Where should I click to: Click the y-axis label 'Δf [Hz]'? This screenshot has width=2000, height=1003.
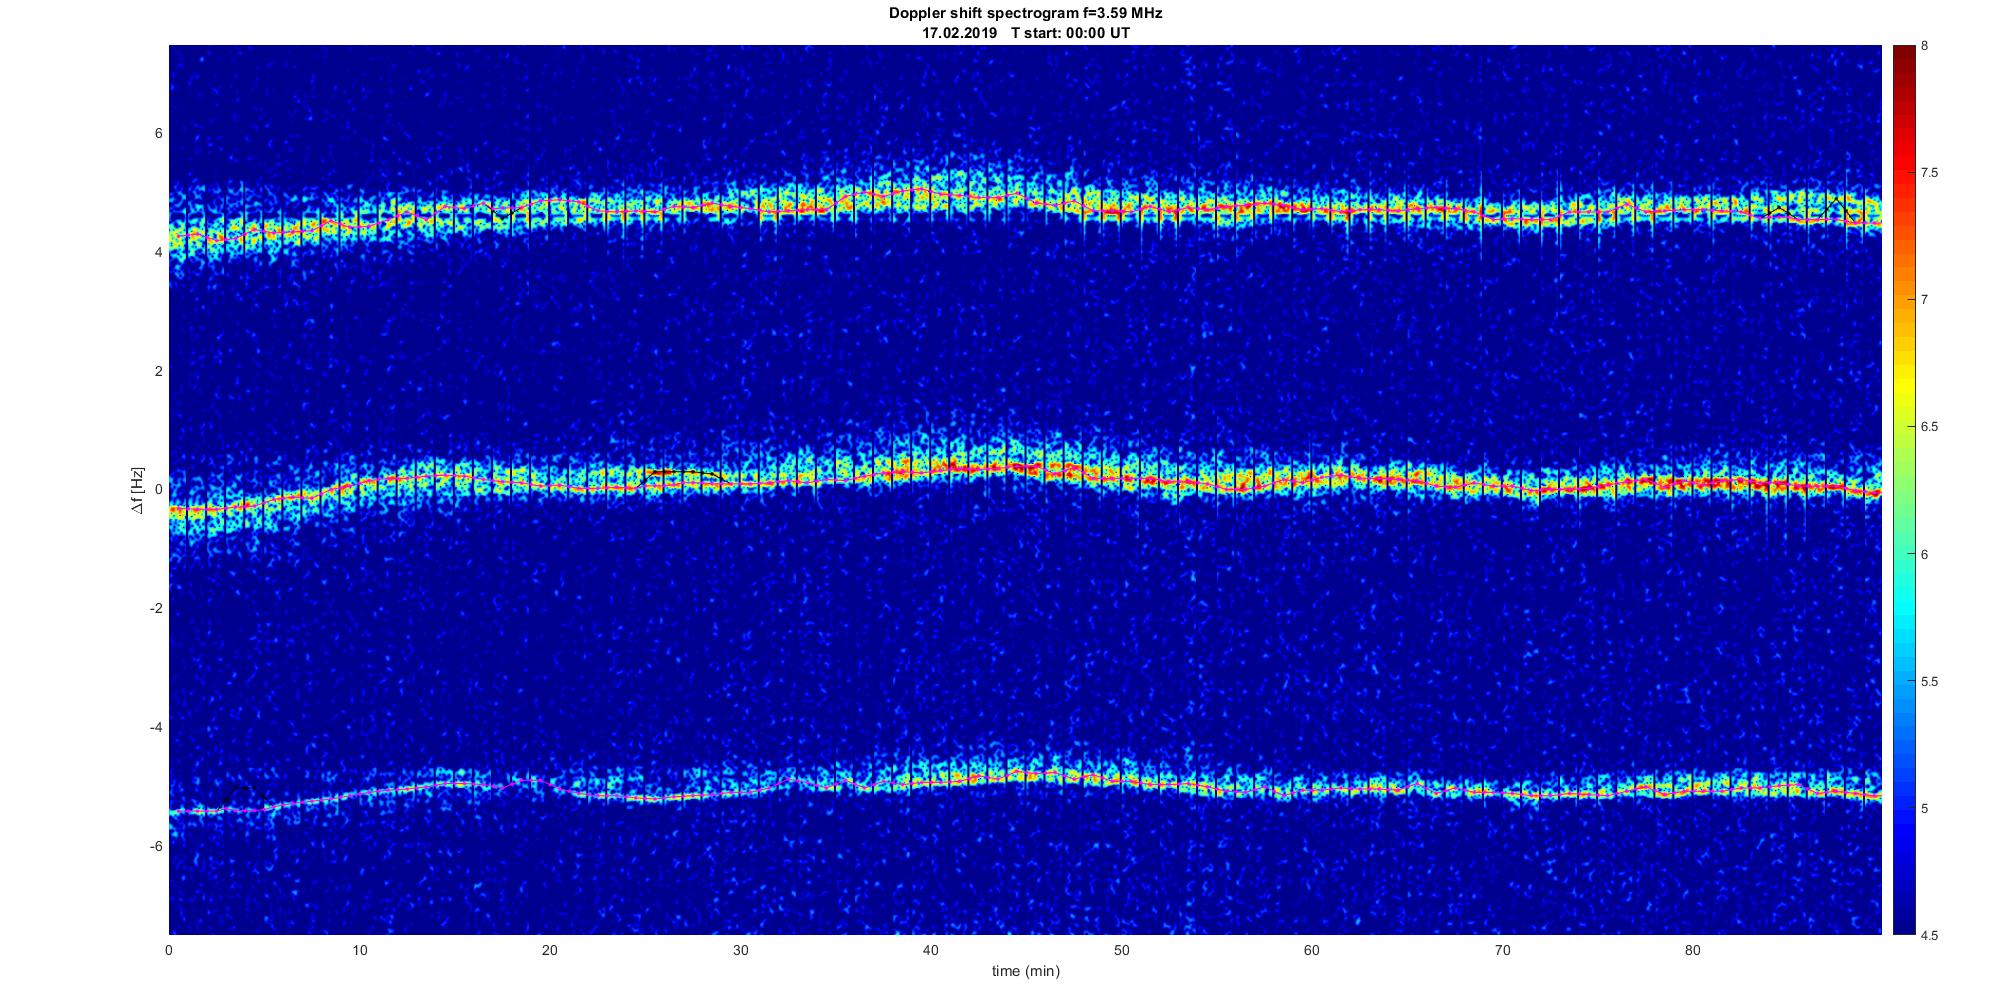coord(138,490)
